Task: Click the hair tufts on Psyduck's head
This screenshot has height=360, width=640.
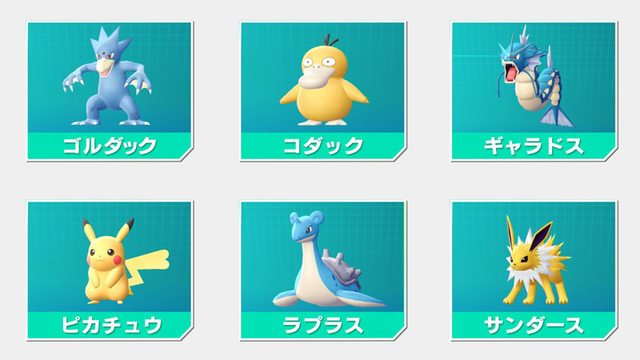Action: [330, 40]
